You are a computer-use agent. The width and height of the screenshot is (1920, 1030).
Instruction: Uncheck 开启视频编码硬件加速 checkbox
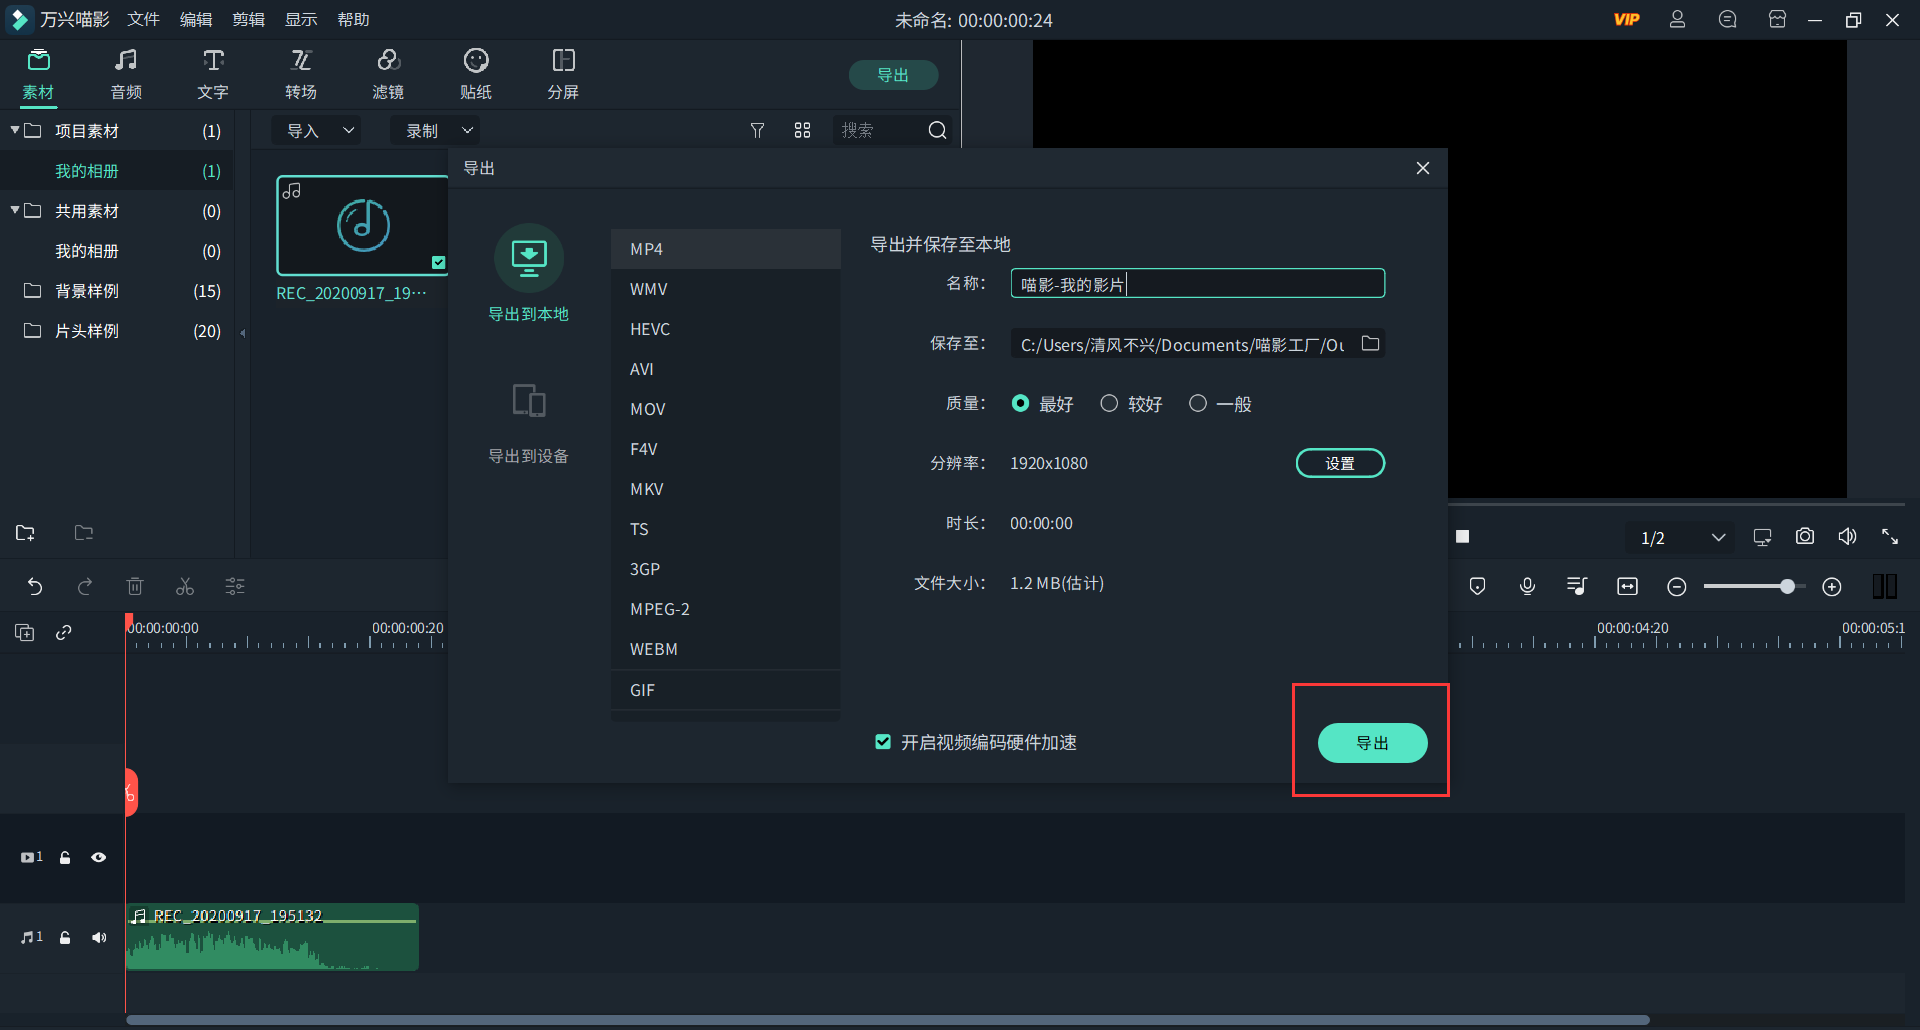point(883,742)
